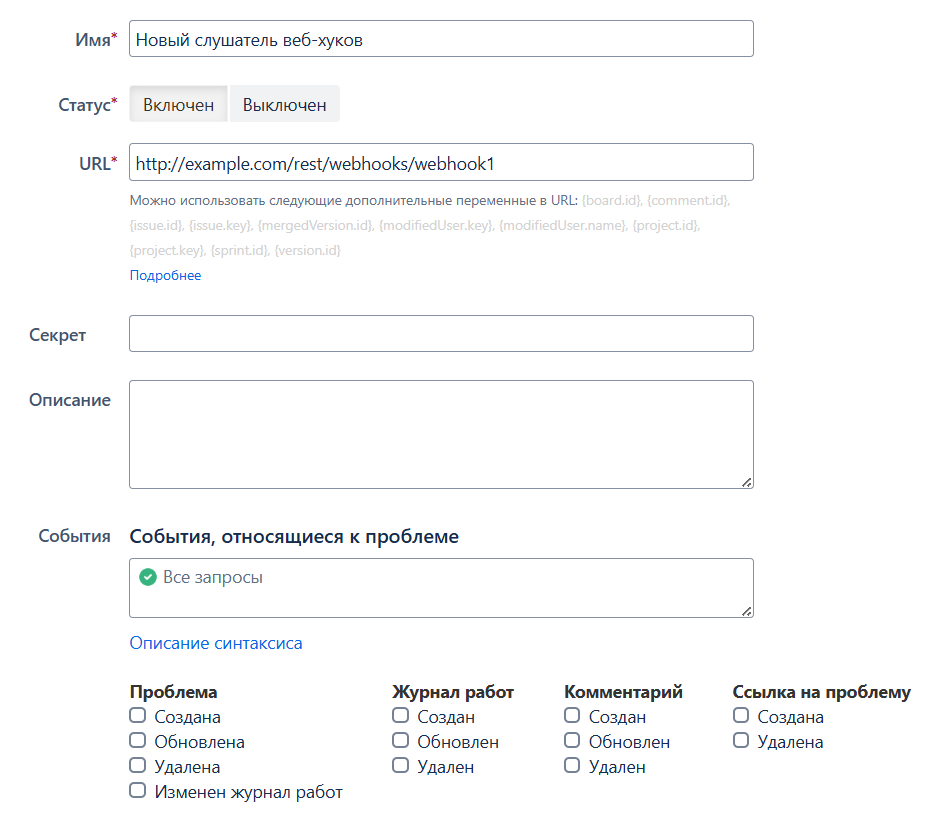Check Создана under Ссылка на проблему
The image size is (941, 821).
pos(741,715)
